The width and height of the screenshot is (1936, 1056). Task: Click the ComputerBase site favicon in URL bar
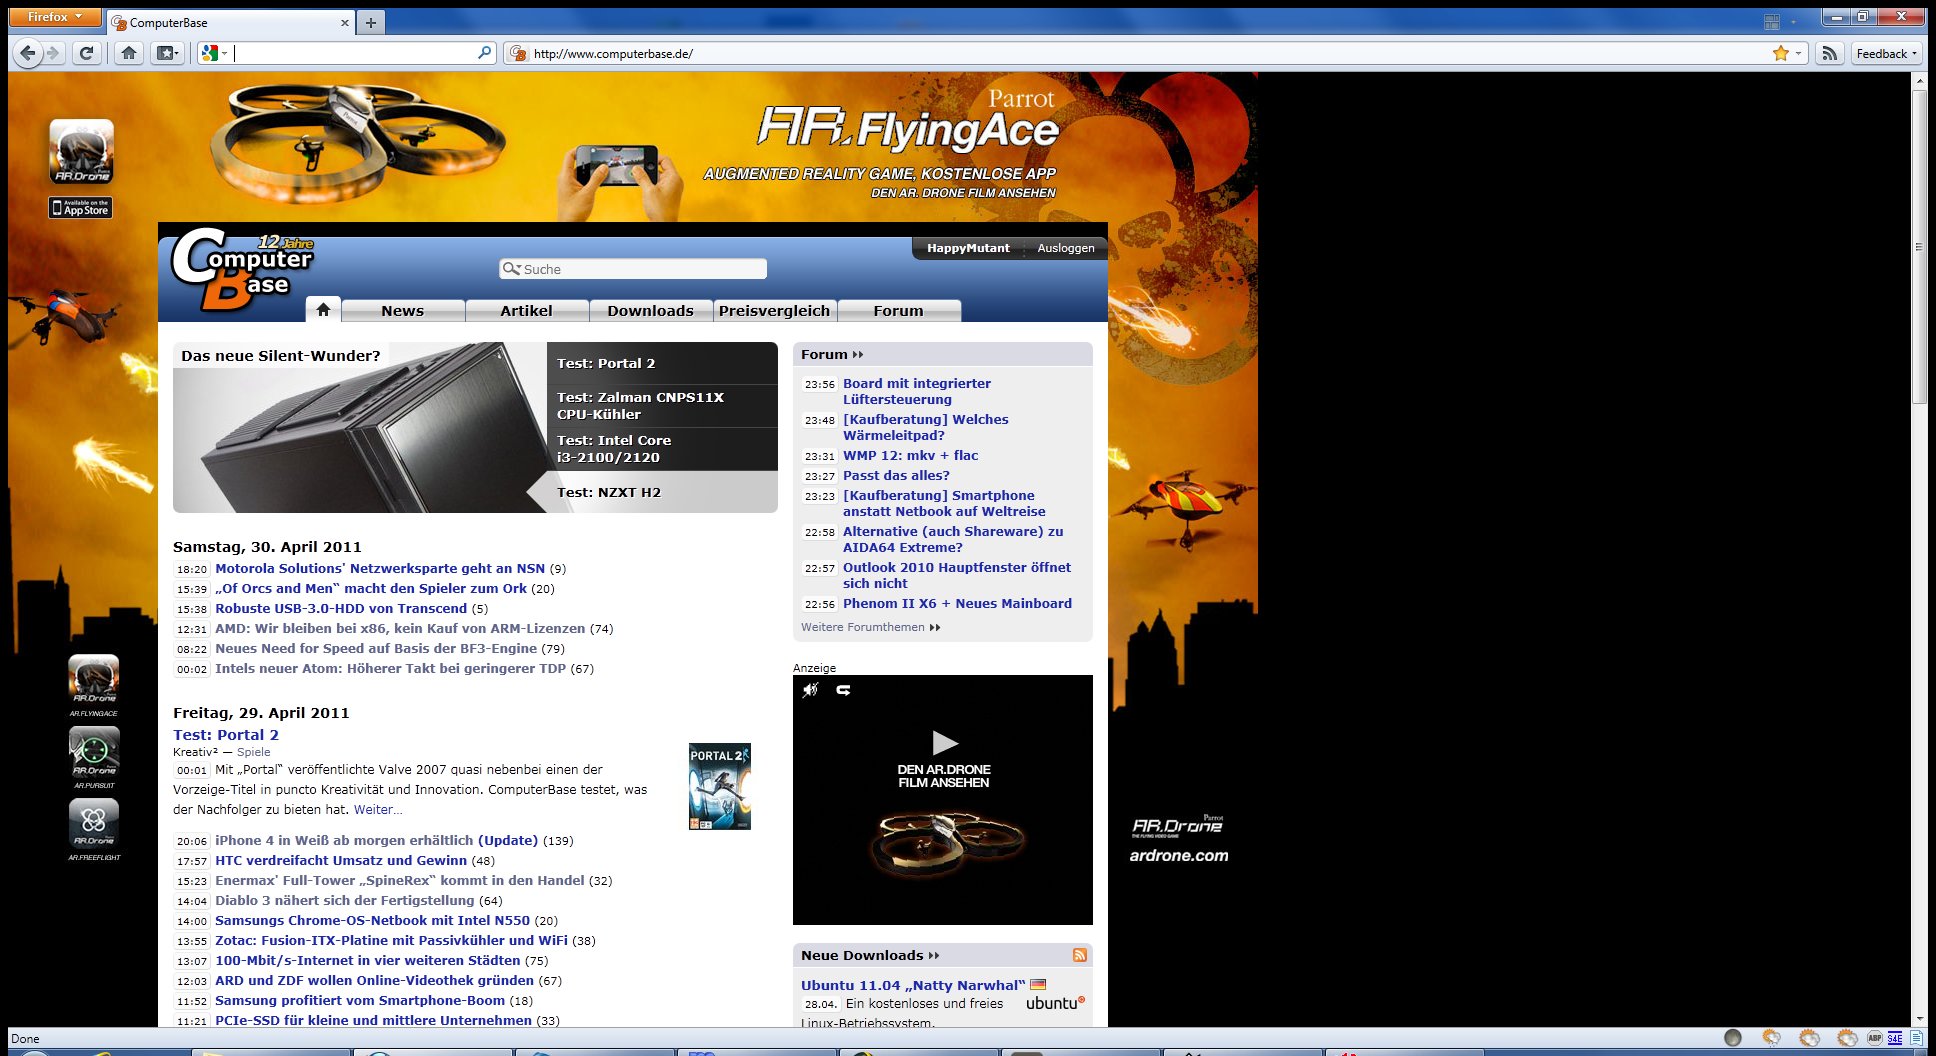518,53
